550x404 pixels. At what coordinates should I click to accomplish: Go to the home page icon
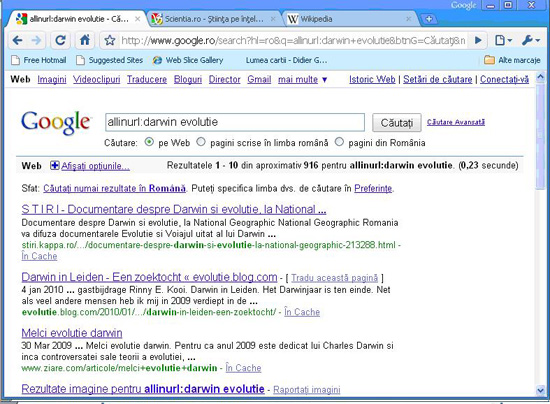[85, 41]
